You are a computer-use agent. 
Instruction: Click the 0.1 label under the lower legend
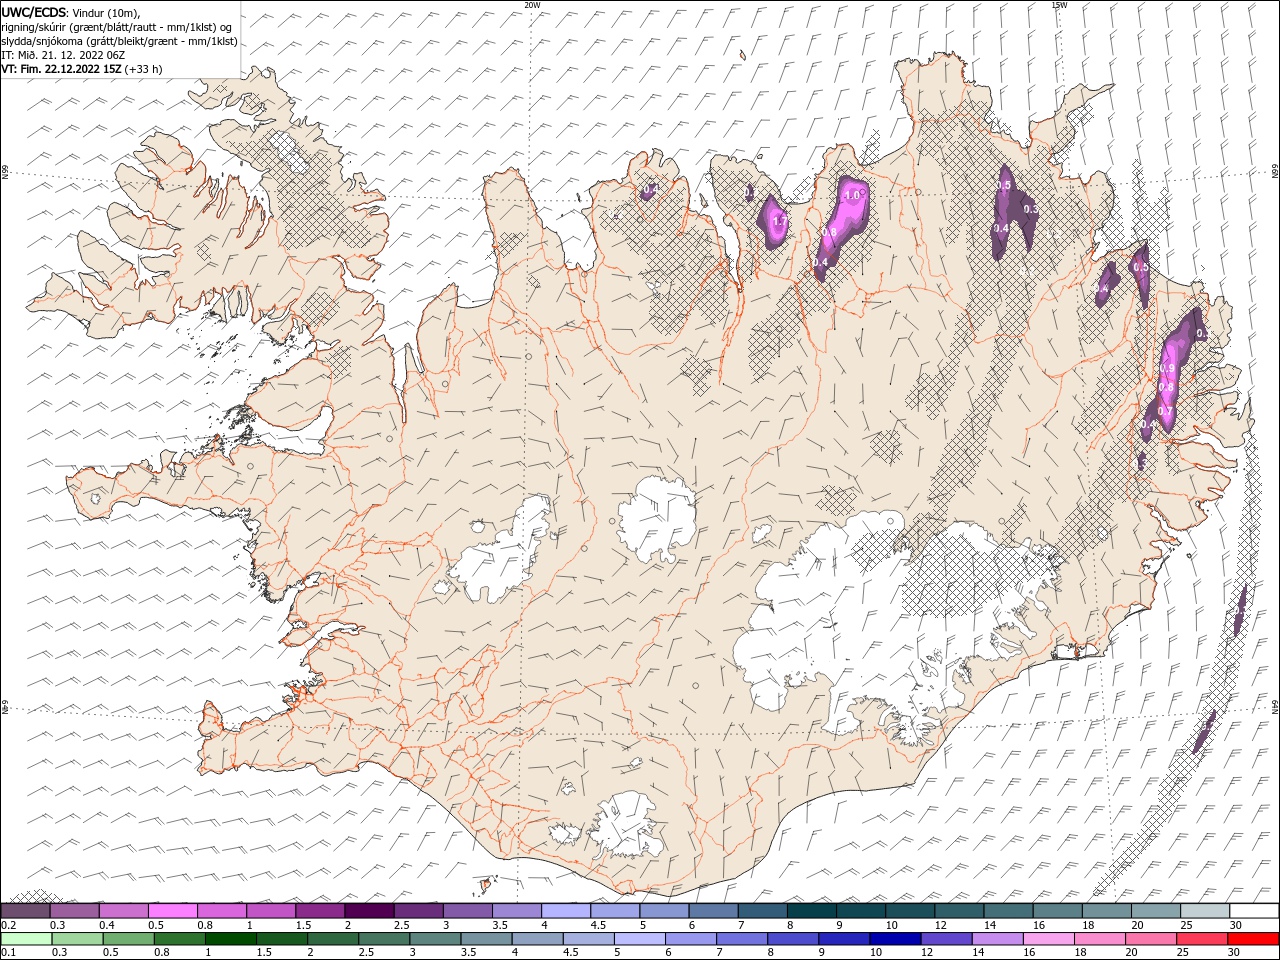coord(7,953)
